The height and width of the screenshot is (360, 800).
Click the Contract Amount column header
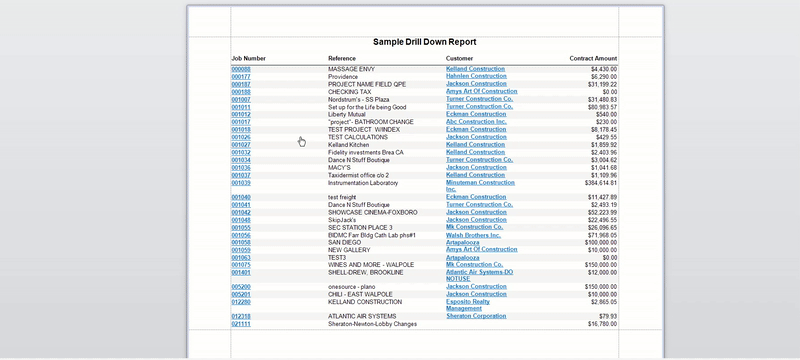pyautogui.click(x=593, y=59)
